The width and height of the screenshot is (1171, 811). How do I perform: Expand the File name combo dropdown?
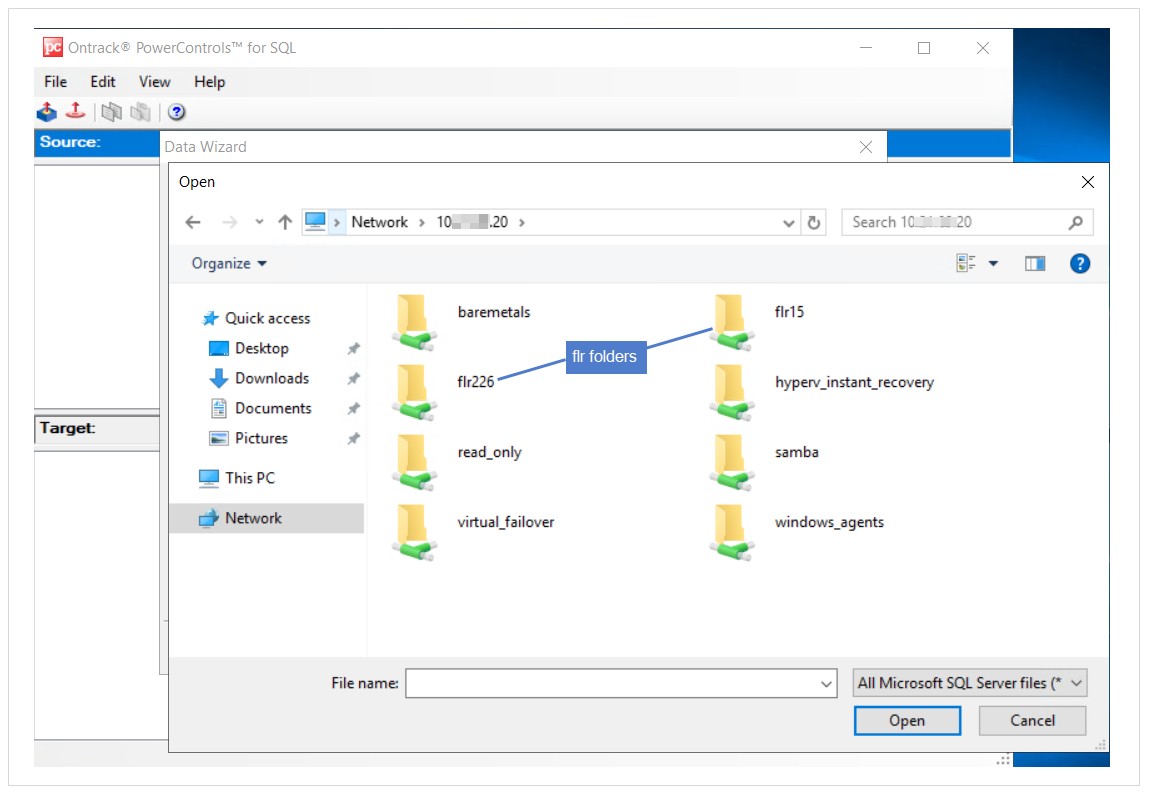coord(826,683)
